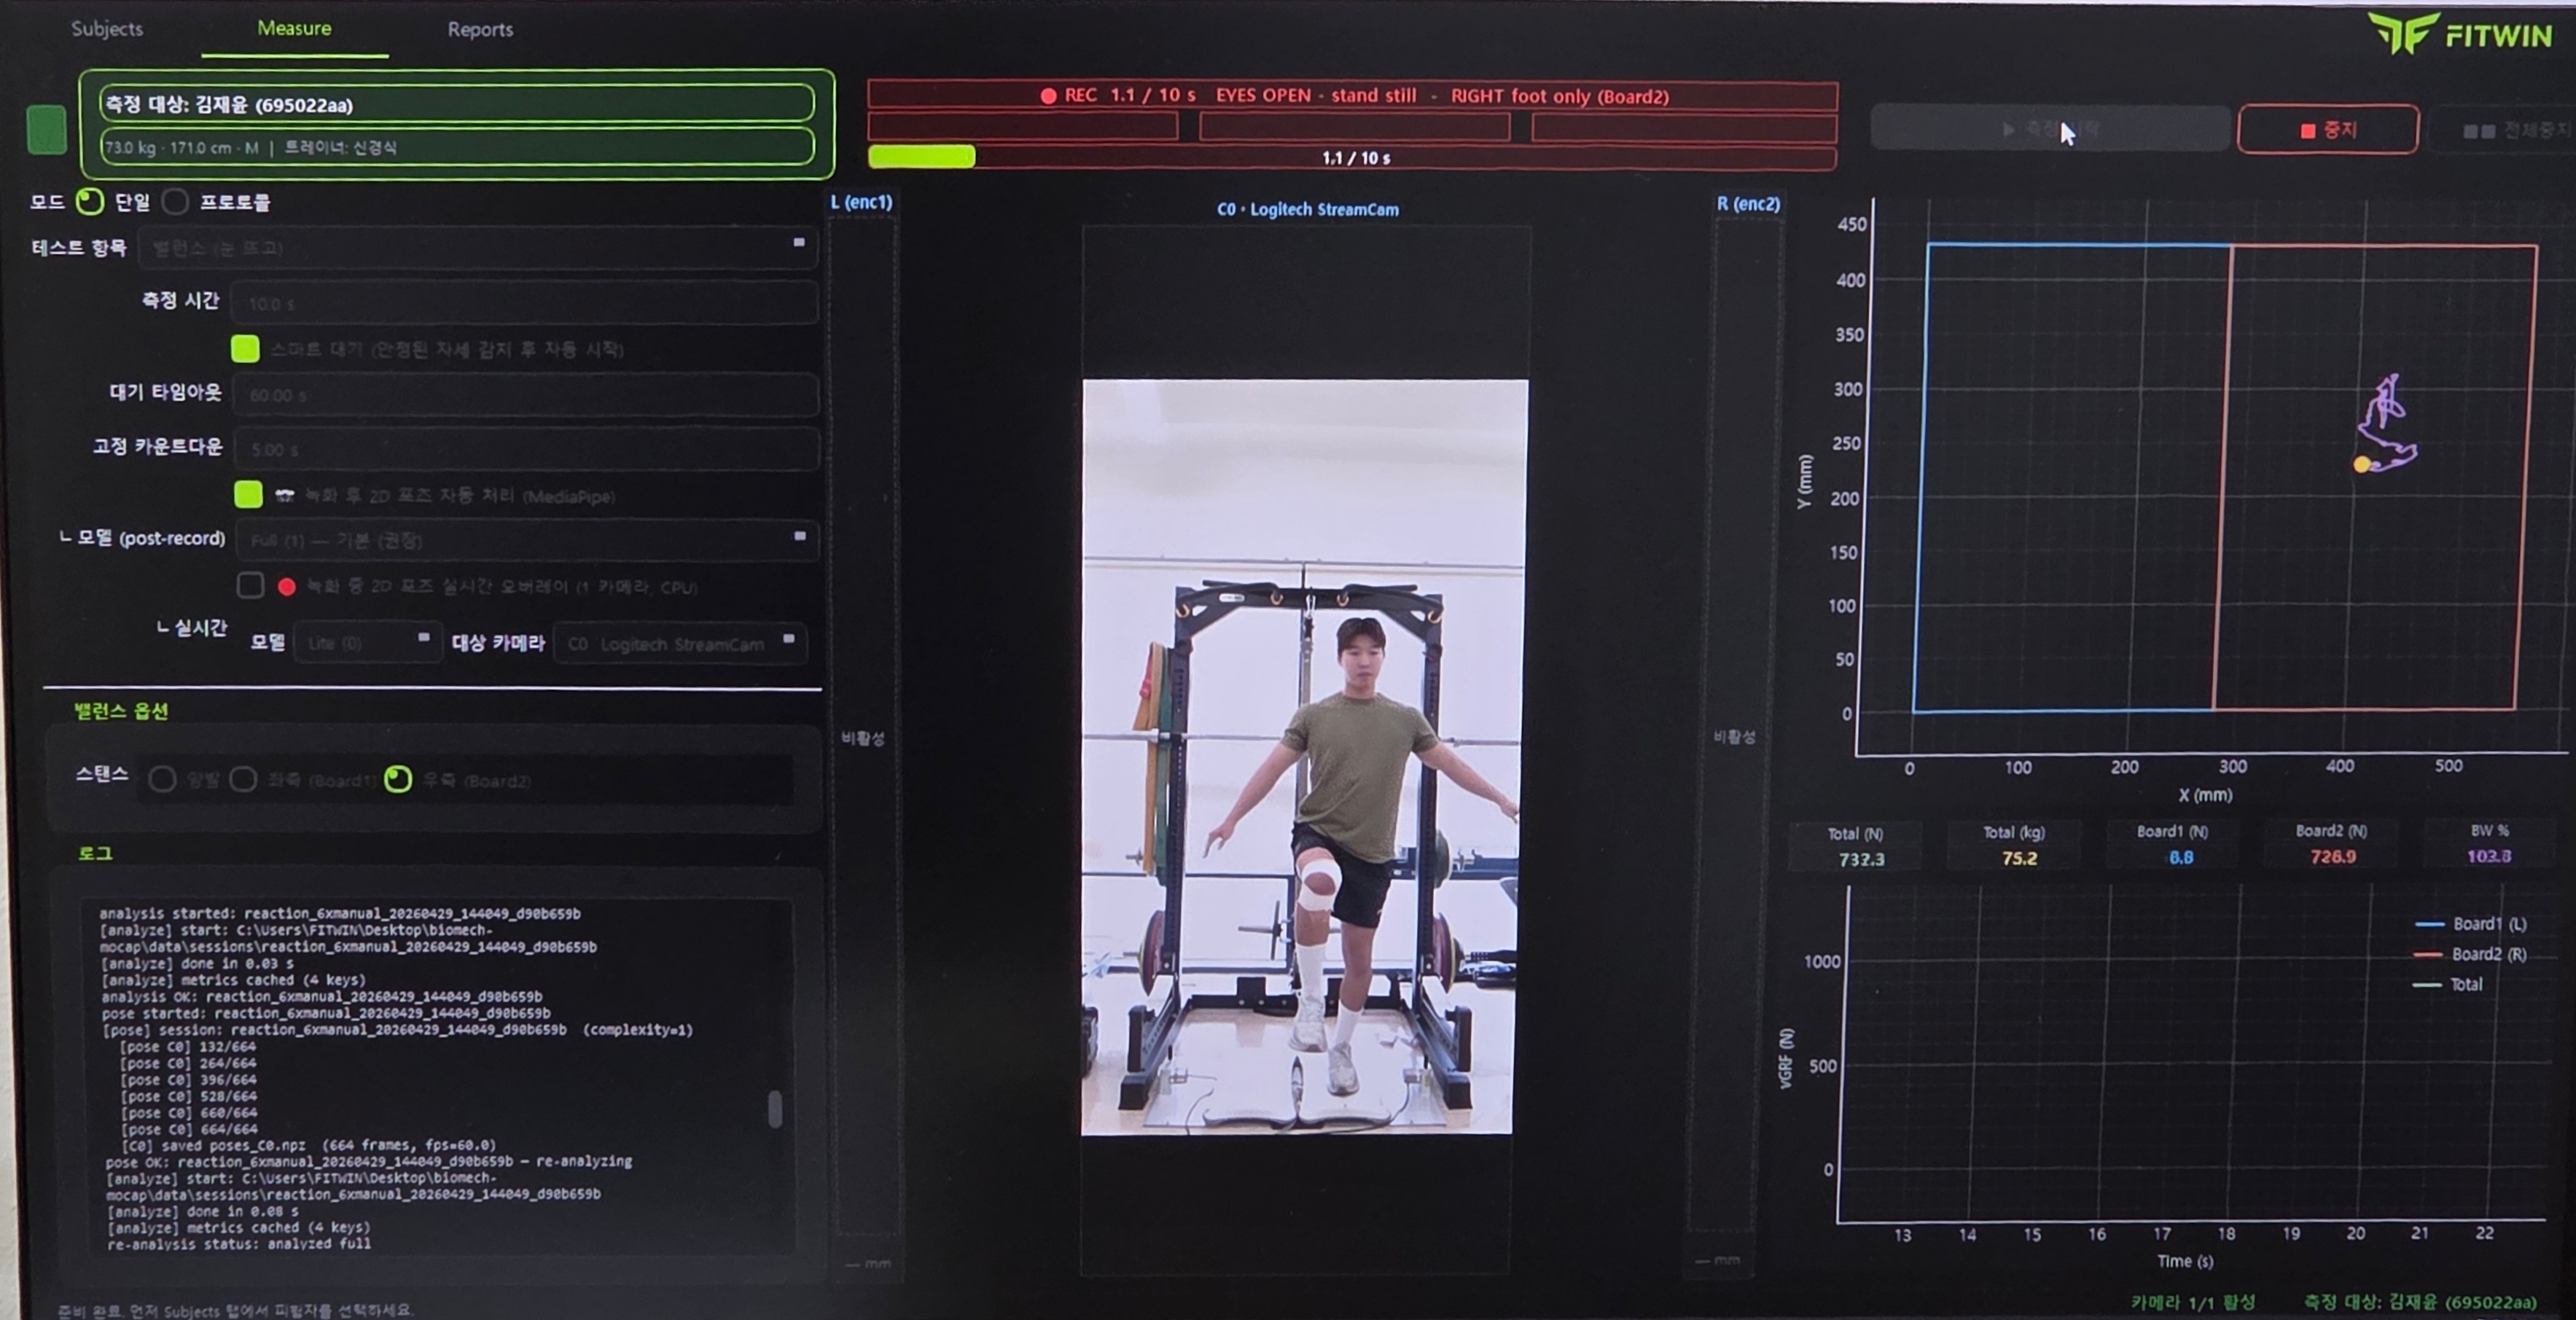
Task: Click the Board1 (N) value
Action: click(2181, 857)
